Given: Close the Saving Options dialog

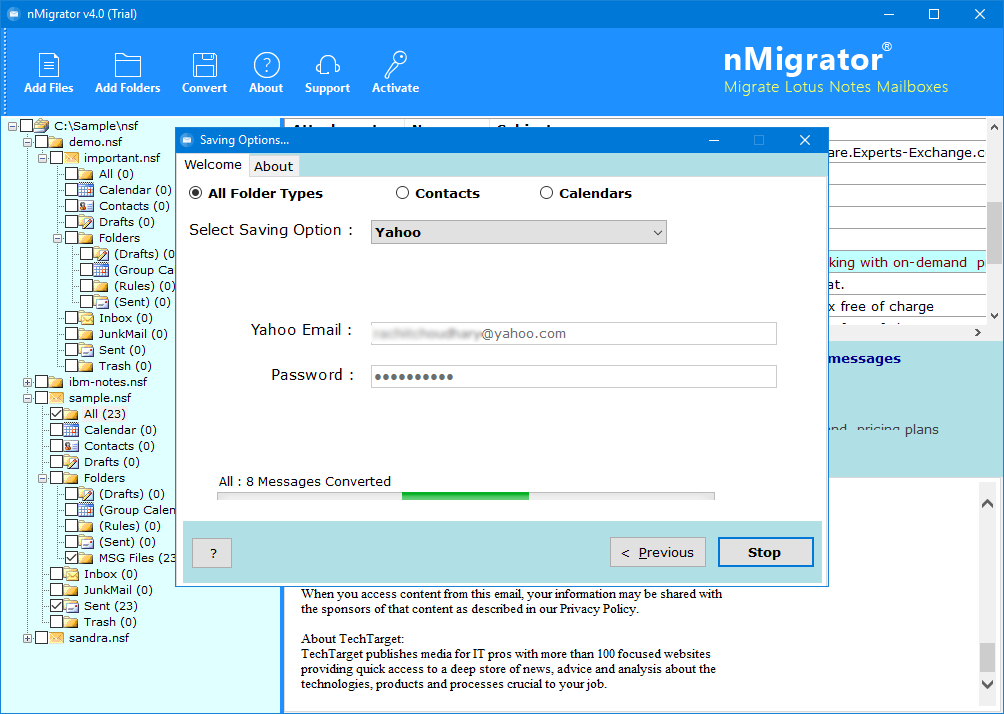Looking at the screenshot, I should click(805, 140).
